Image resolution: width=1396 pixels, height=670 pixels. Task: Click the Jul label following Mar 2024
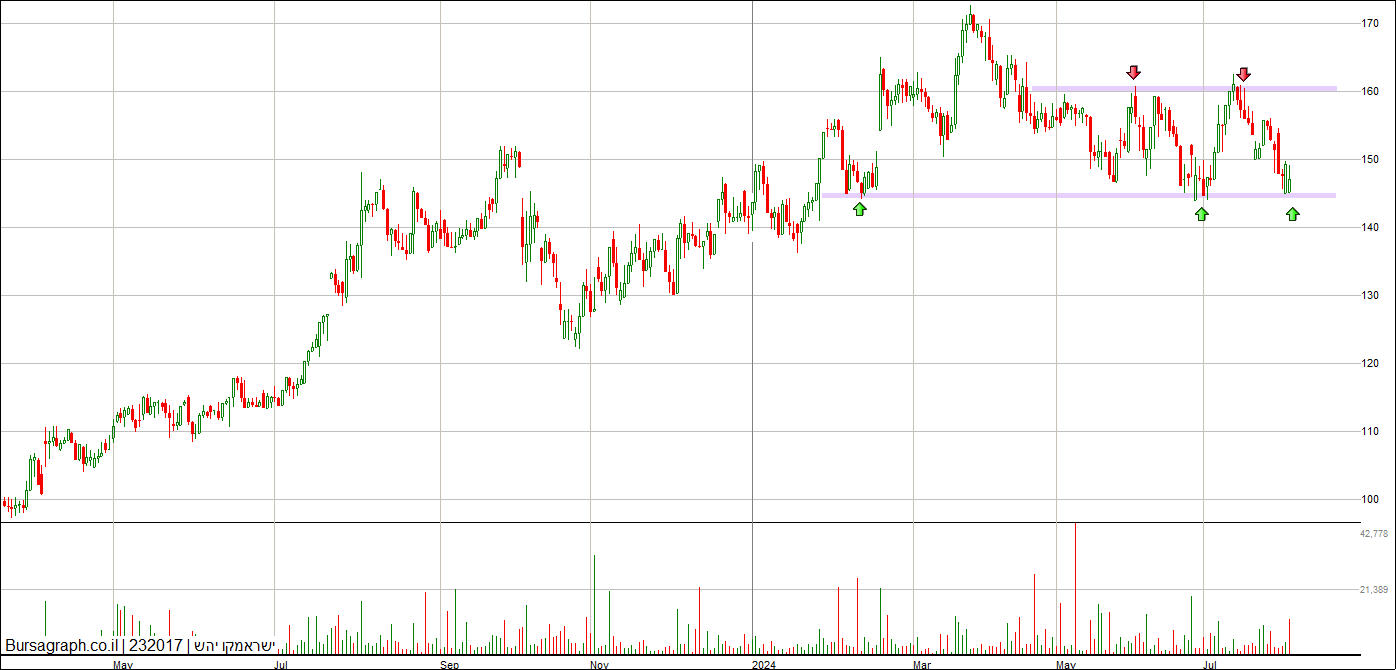1210,664
